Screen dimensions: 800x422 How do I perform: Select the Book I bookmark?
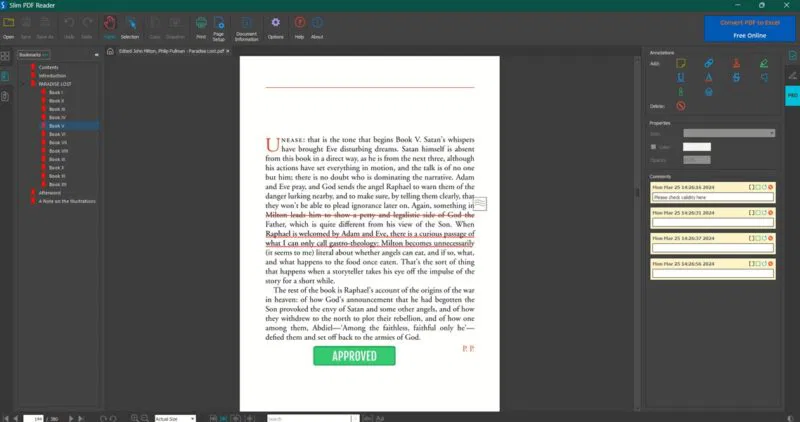click(56, 92)
